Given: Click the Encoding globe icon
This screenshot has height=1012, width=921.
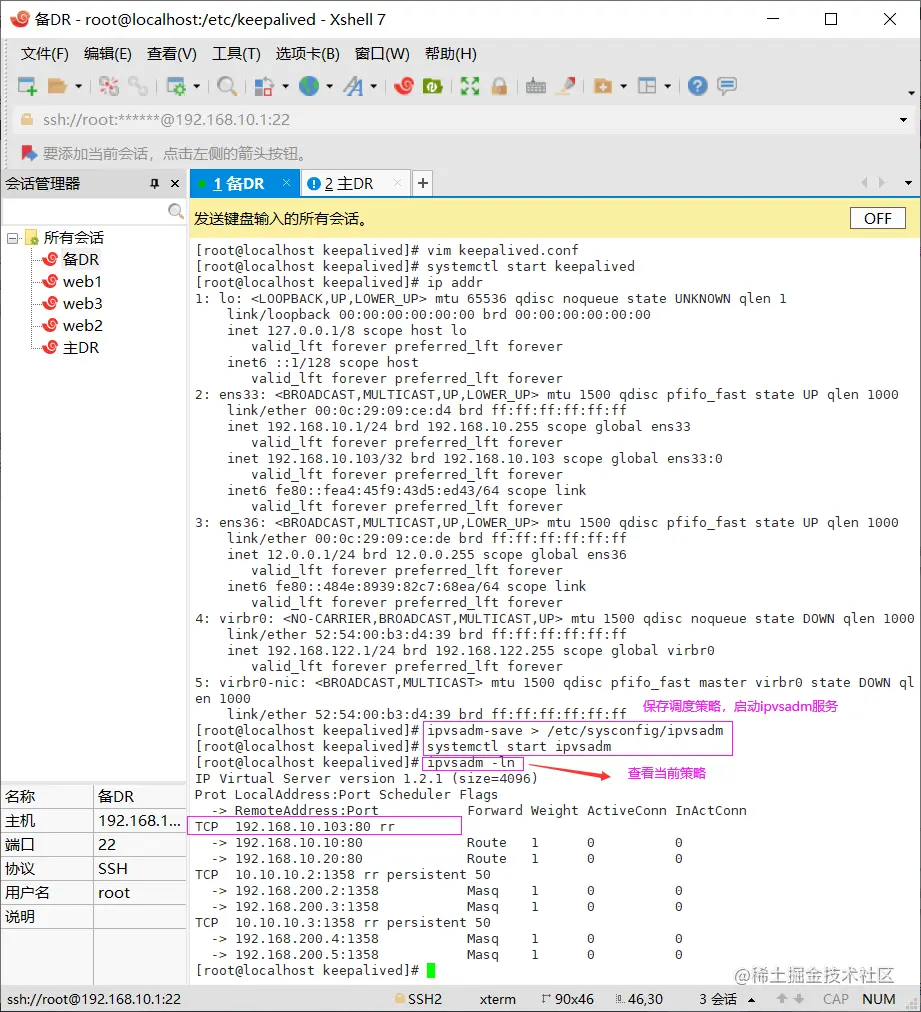Looking at the screenshot, I should [x=309, y=86].
